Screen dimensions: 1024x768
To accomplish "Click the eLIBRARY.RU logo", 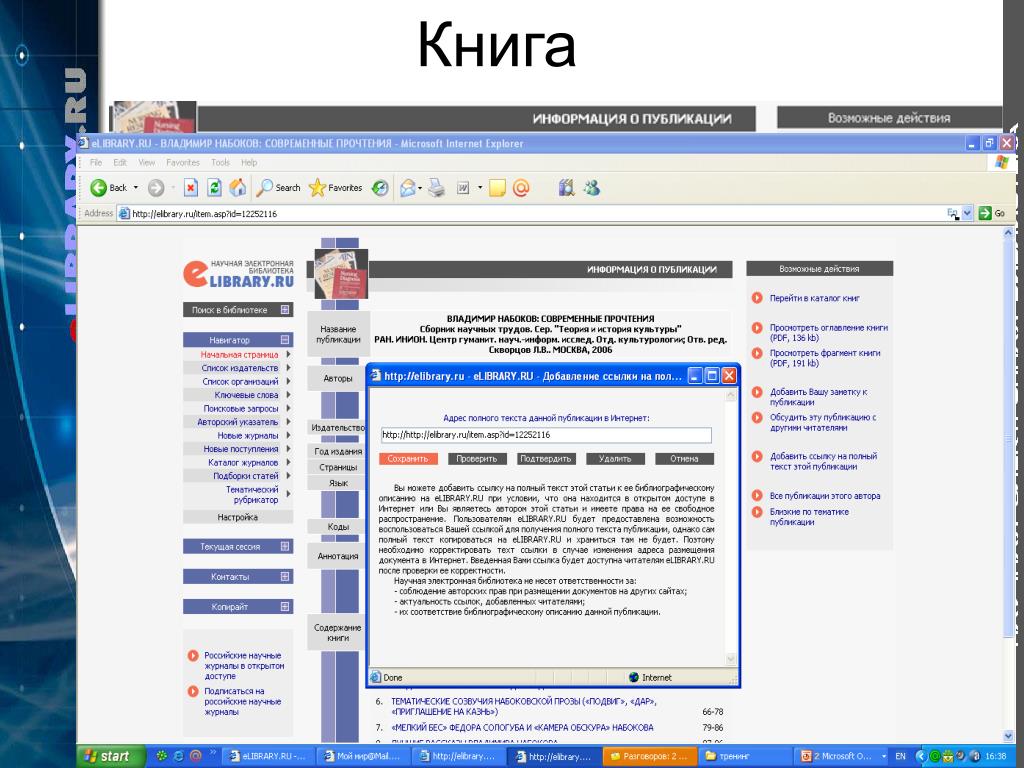I will [x=238, y=274].
